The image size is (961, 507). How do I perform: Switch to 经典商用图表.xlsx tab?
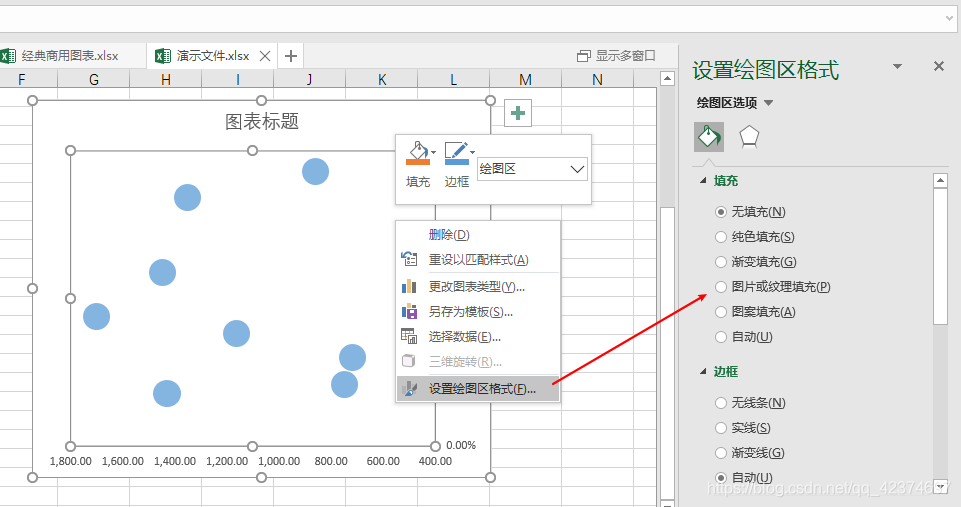click(72, 56)
